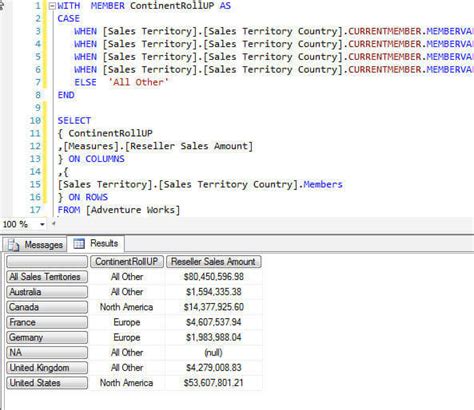Click the END keyword on line 8
This screenshot has width=474, height=410.
tap(66, 95)
